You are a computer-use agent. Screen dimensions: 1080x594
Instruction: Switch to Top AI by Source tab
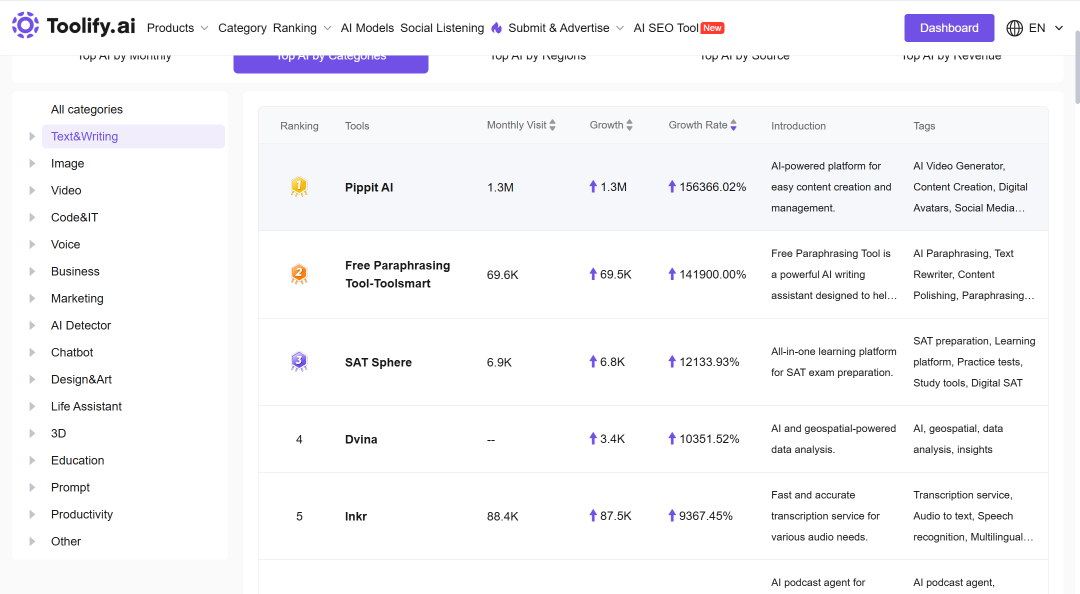(x=745, y=58)
